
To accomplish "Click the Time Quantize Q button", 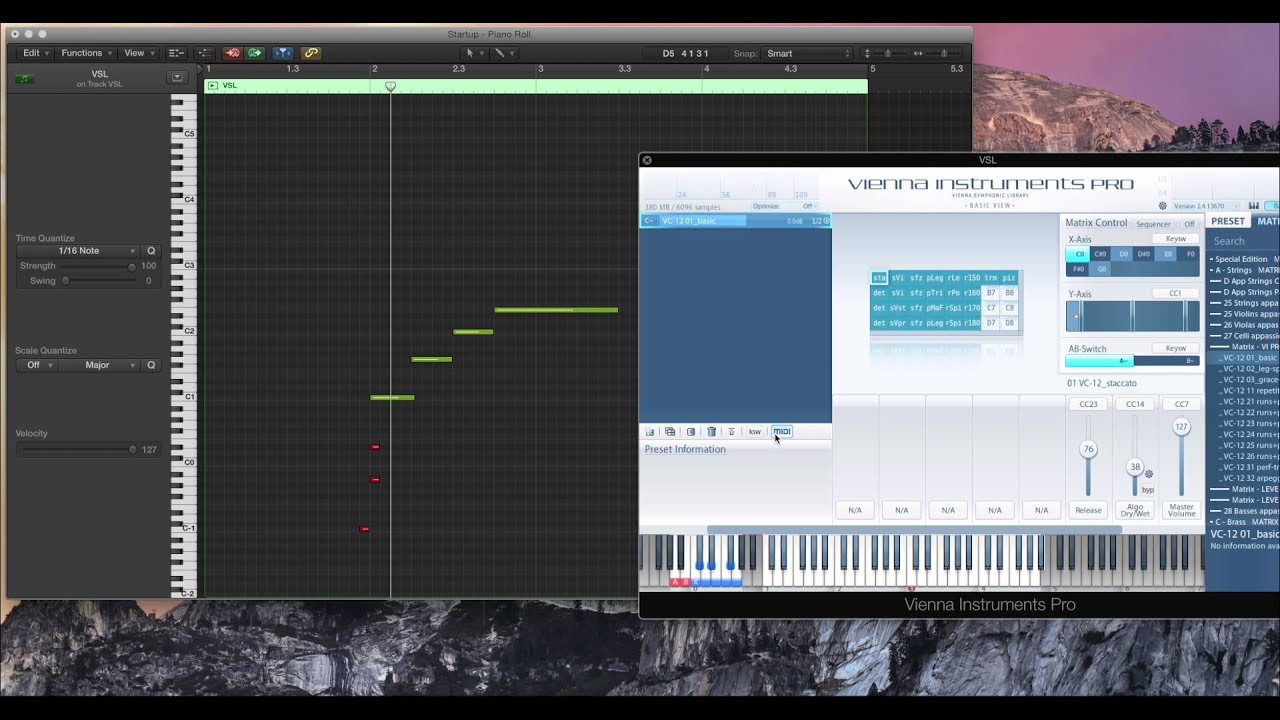I will click(x=151, y=251).
